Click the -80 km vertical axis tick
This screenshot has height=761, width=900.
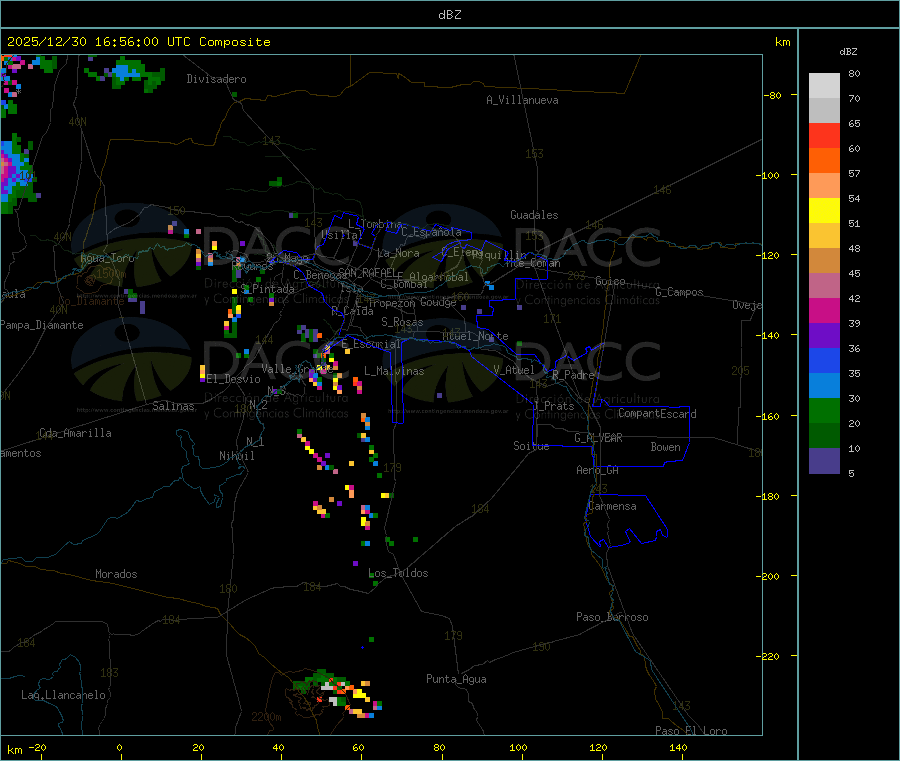click(772, 95)
